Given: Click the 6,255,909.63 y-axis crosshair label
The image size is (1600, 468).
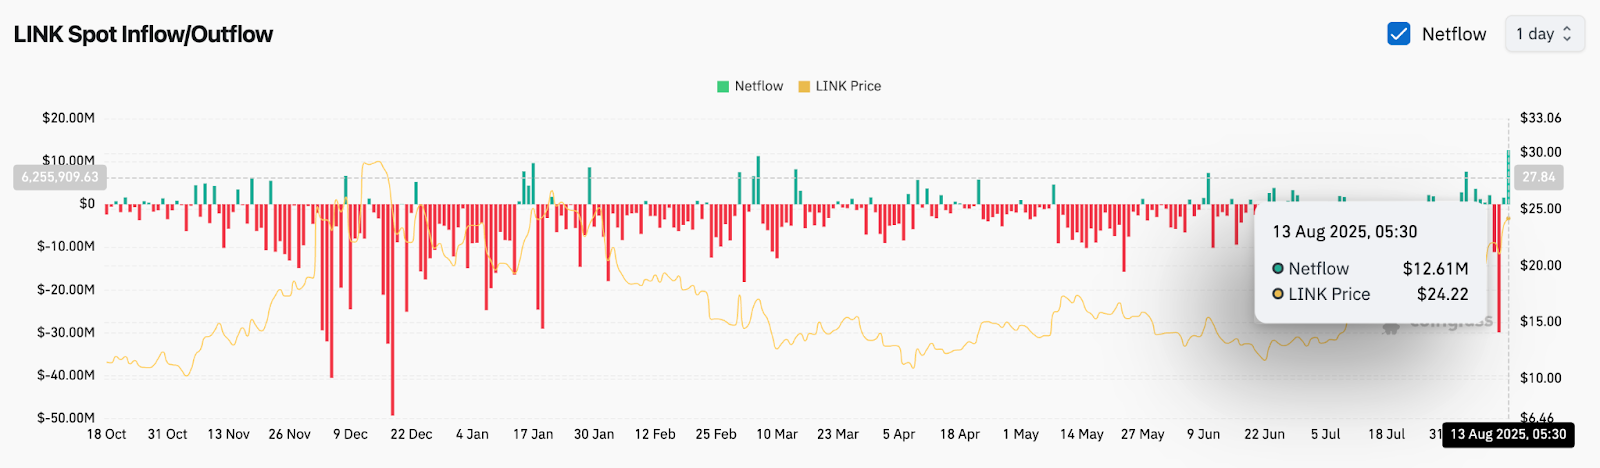Looking at the screenshot, I should click(60, 177).
